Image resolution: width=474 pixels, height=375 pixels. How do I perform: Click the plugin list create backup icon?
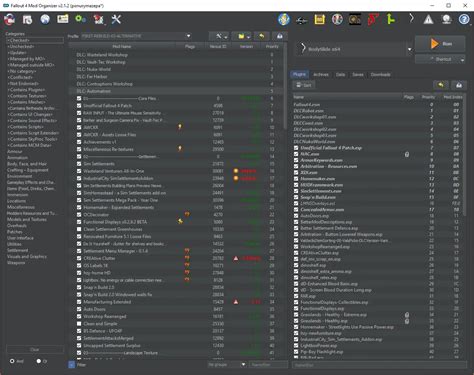(x=459, y=85)
